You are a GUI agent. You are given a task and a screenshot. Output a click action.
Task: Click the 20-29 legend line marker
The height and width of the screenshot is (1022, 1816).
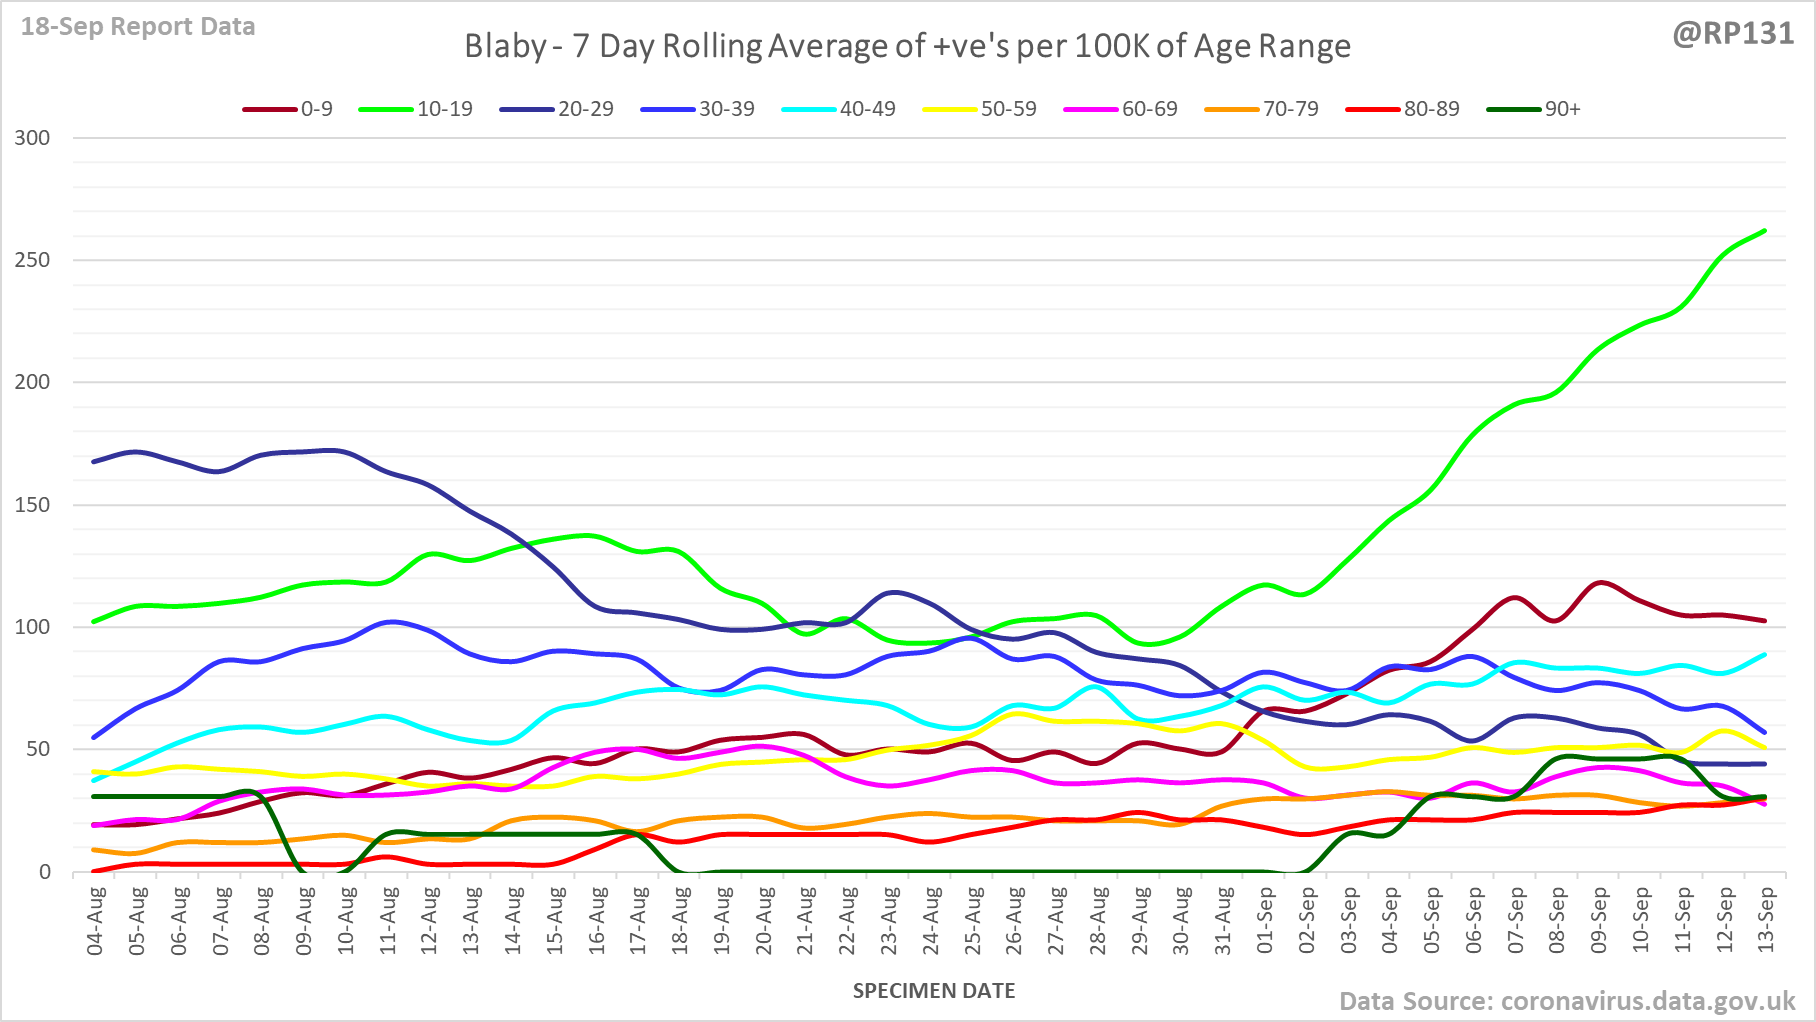tap(527, 109)
